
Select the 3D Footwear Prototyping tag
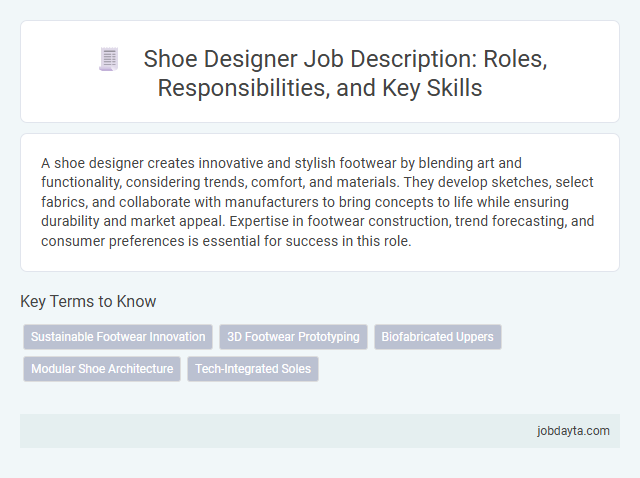coord(293,337)
